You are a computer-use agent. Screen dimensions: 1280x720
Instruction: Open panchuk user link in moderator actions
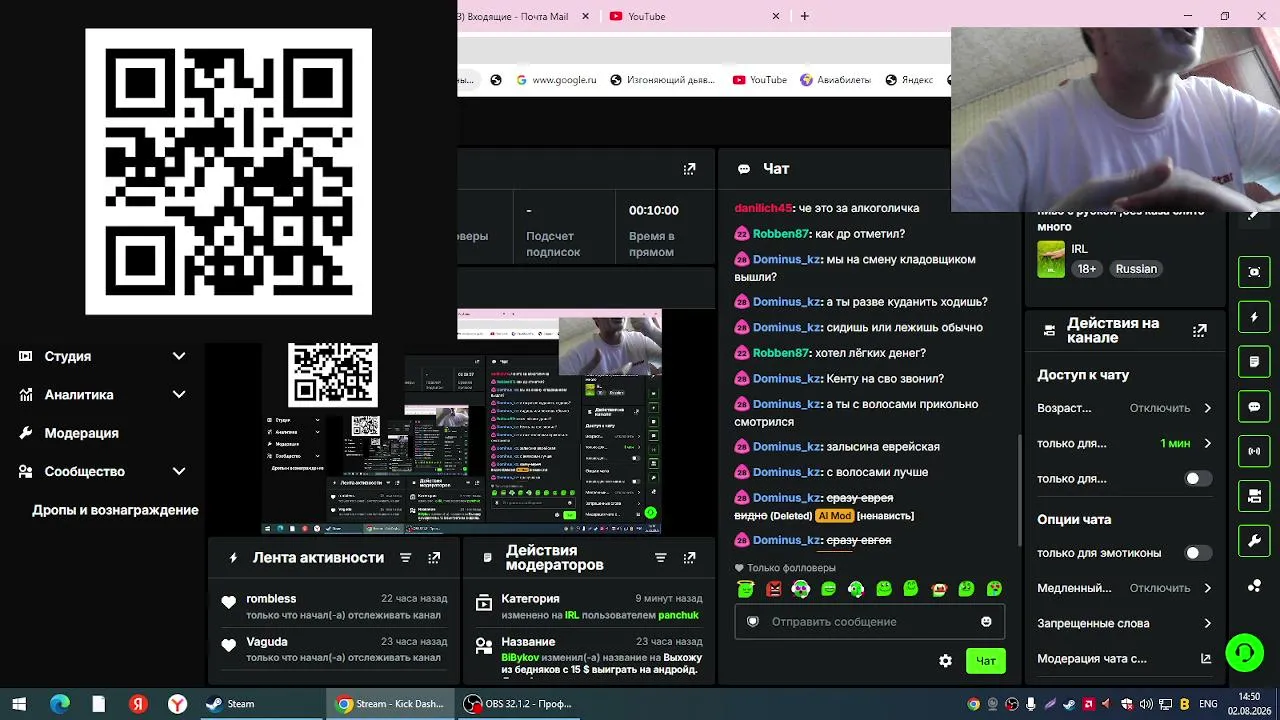pos(678,616)
